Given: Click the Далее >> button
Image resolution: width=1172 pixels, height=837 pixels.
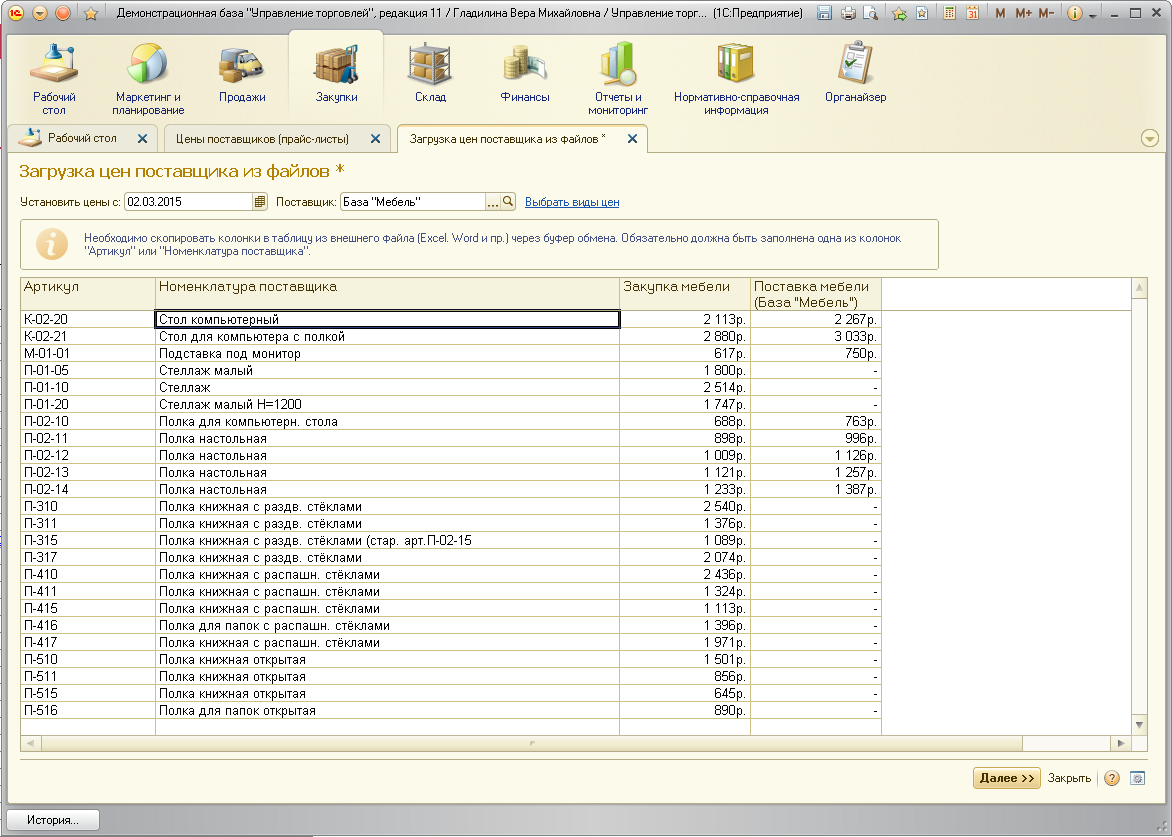Looking at the screenshot, I should 1006,778.
